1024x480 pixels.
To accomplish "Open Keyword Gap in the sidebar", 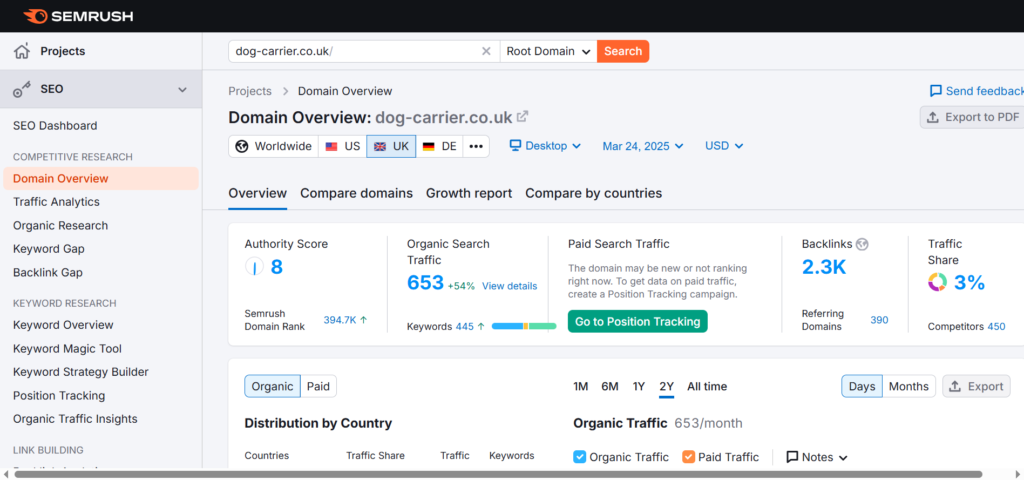I will coord(48,249).
